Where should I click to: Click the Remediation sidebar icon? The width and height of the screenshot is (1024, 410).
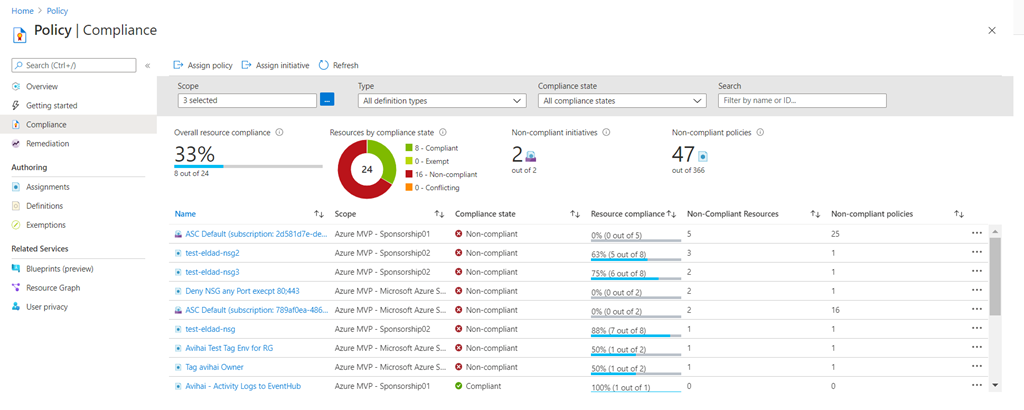(16, 143)
